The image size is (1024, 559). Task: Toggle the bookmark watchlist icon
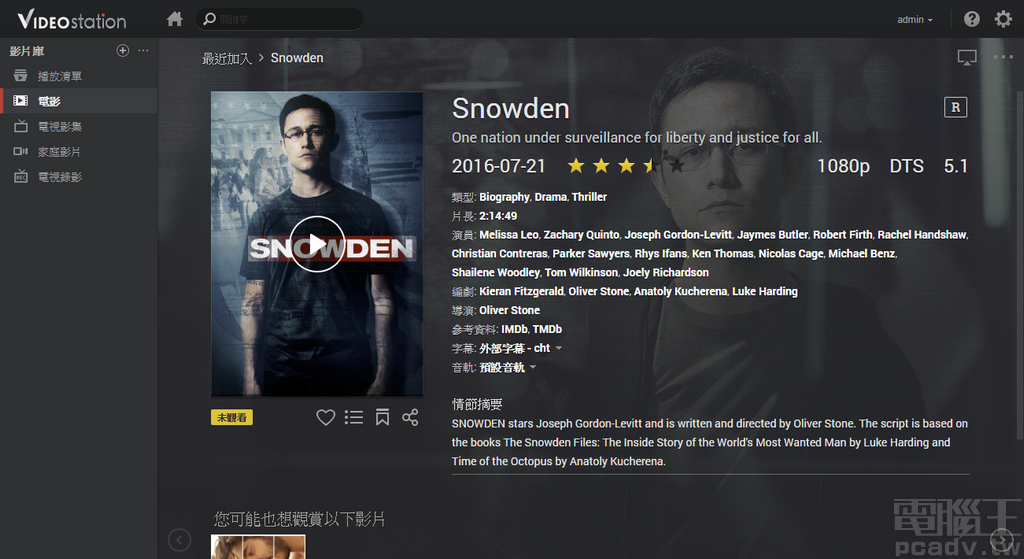[x=382, y=417]
